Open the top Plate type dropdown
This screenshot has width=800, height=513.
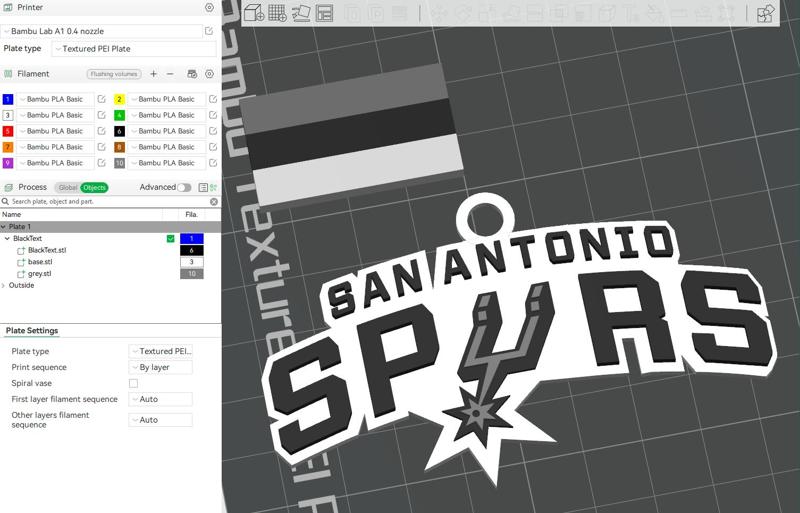click(134, 49)
